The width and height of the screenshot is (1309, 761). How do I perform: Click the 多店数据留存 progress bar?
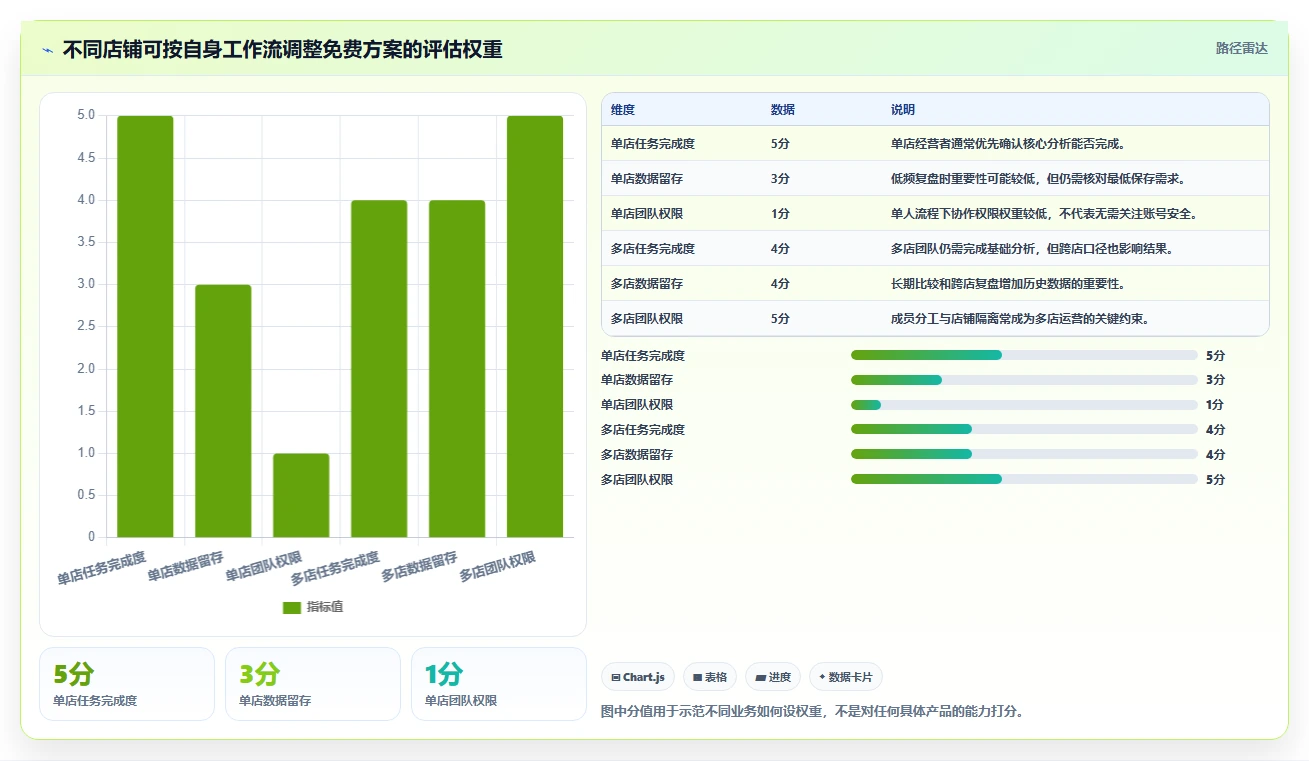coord(1024,454)
